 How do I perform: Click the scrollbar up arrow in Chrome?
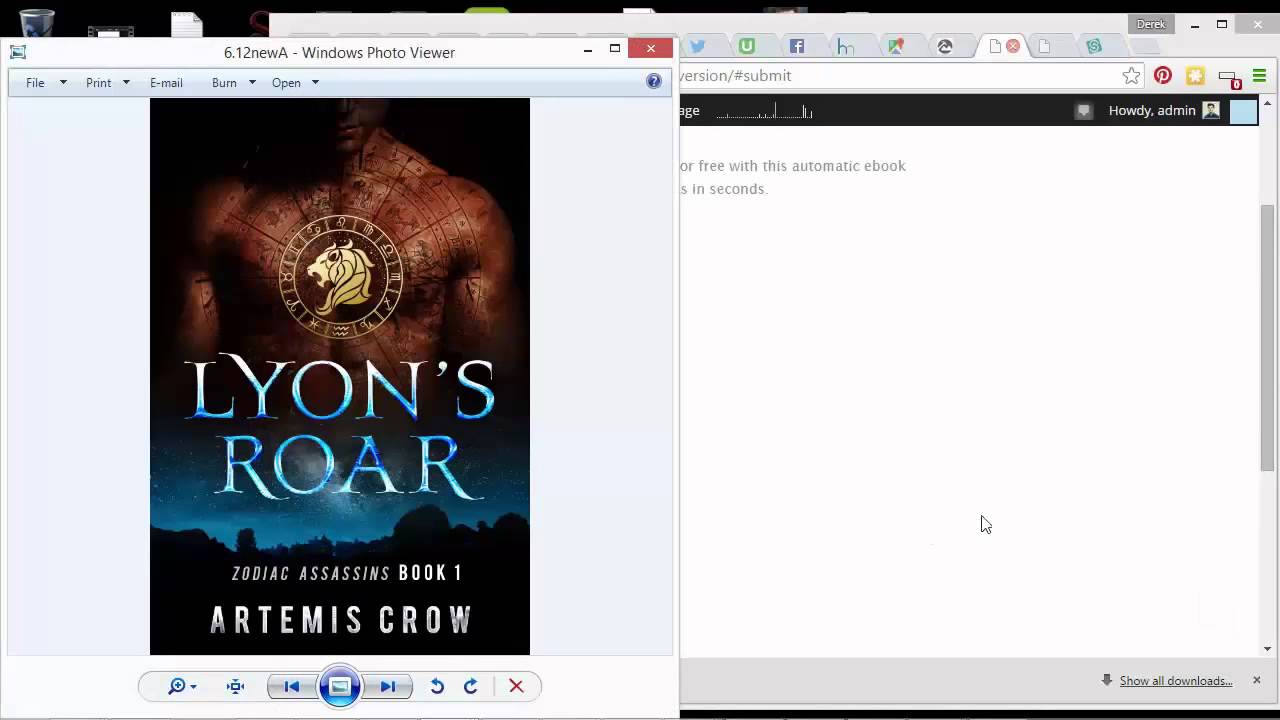(x=1268, y=103)
